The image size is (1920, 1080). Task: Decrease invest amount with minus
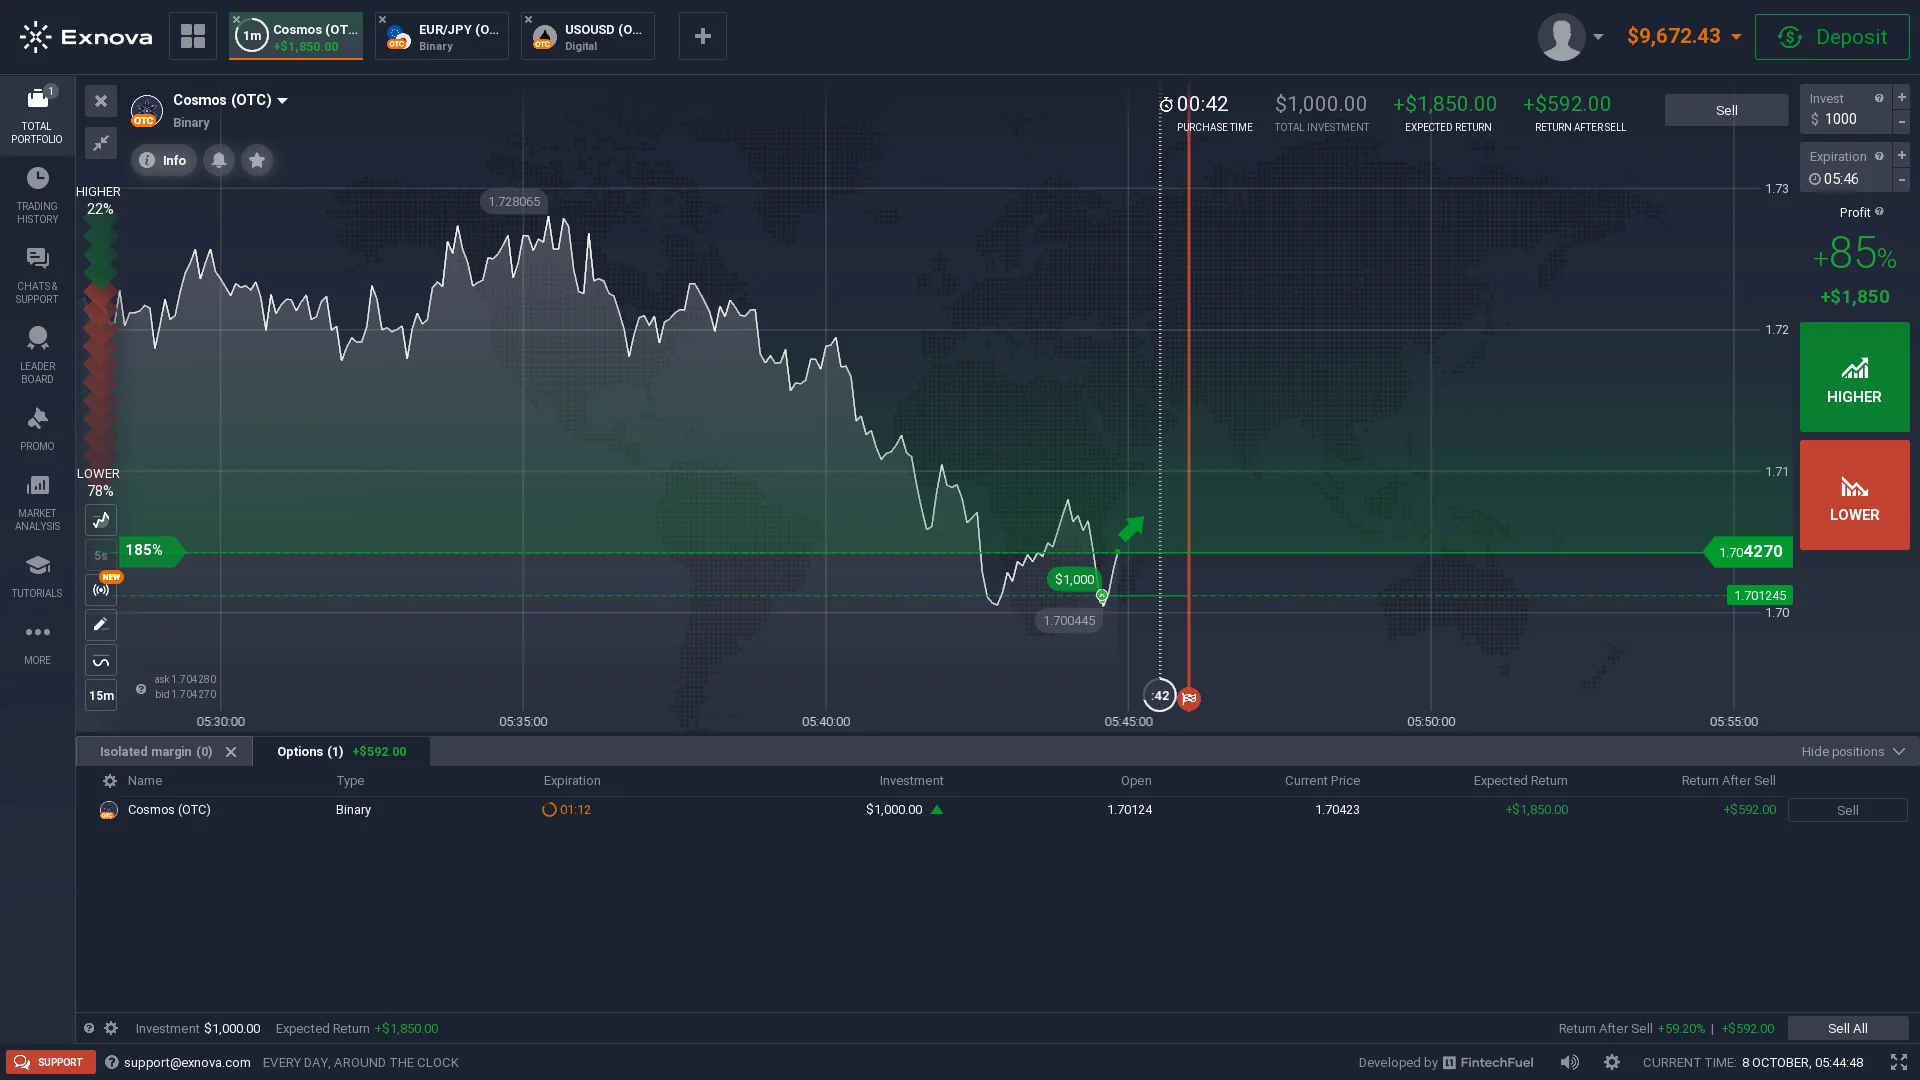(x=1901, y=122)
